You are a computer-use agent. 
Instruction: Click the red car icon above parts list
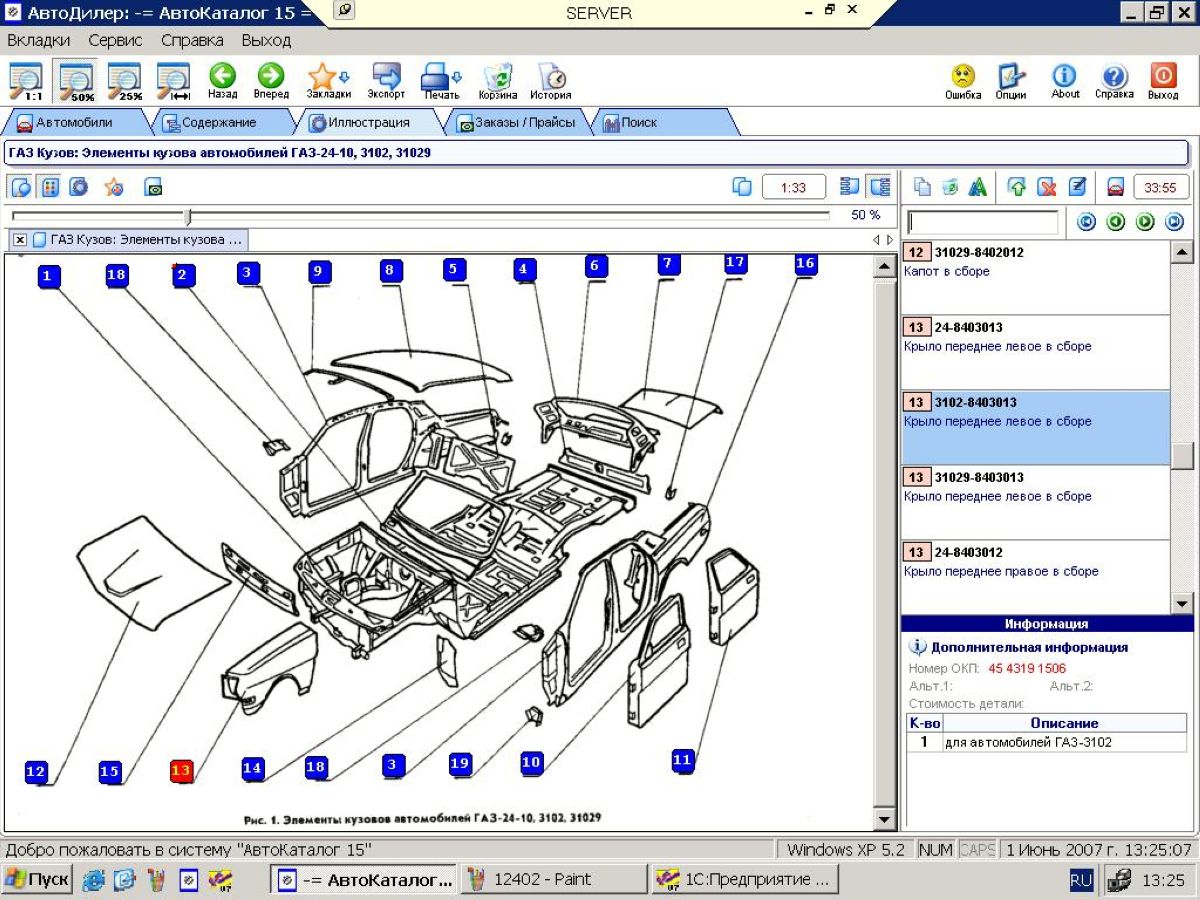click(1116, 187)
